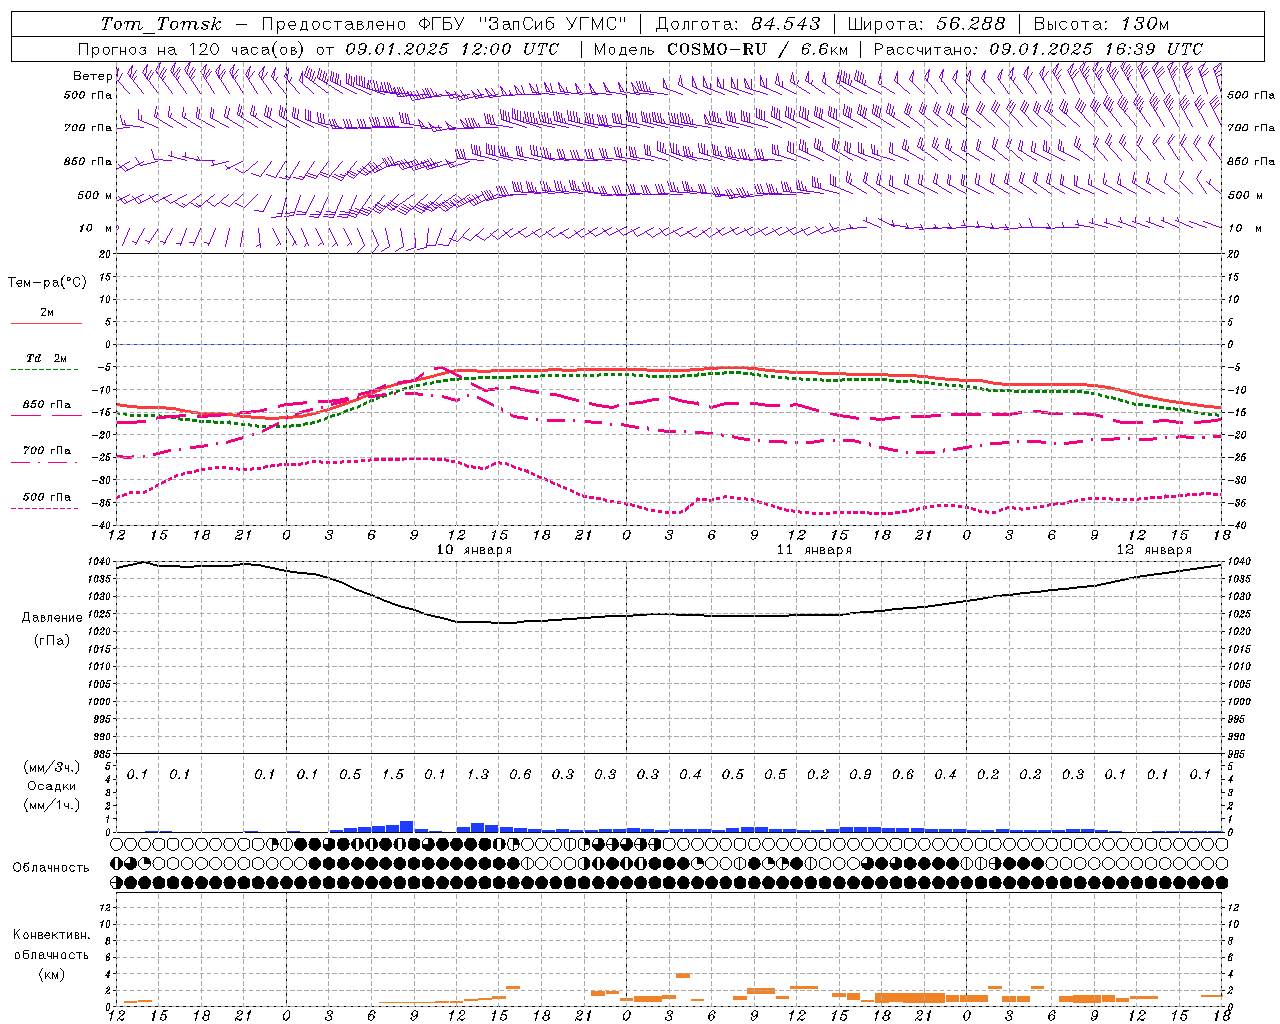Click the "Осадки" precipitation label
The height and width of the screenshot is (1024, 1280).
52,786
